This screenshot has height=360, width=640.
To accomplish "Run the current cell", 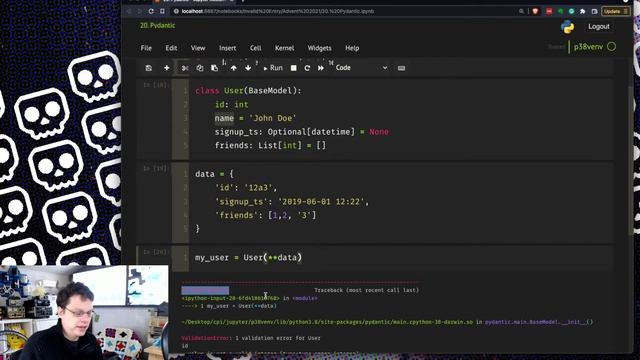I will (273, 68).
